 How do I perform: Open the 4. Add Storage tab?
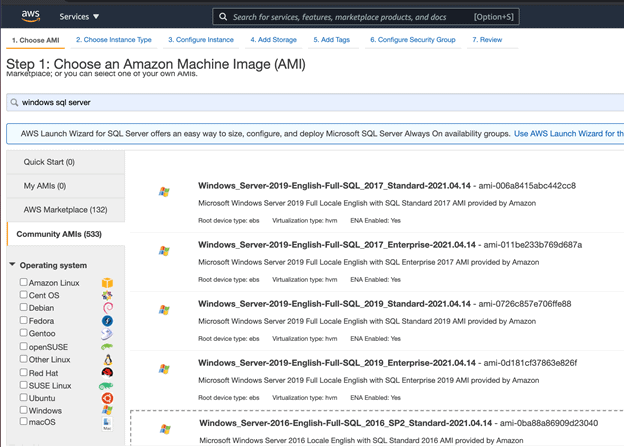click(273, 40)
